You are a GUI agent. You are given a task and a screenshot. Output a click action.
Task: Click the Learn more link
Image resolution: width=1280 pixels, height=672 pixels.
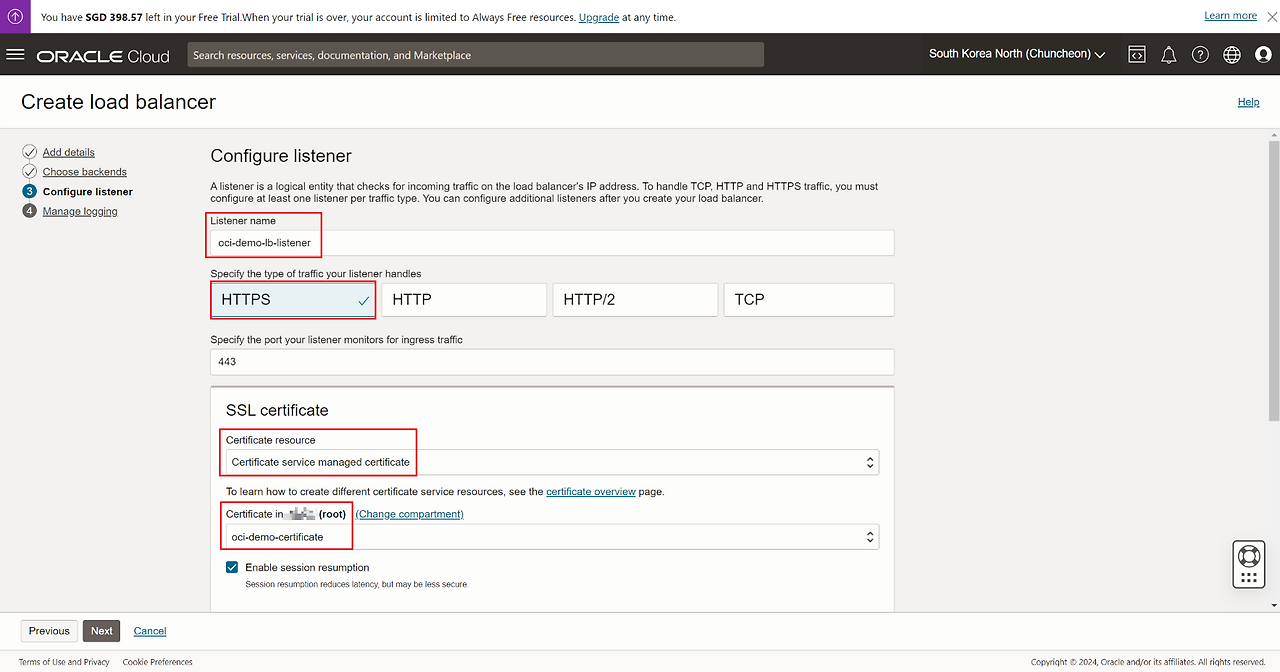click(x=1231, y=15)
